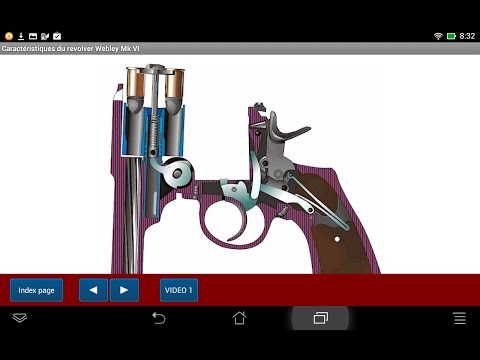Play VIDEO 1
This screenshot has width=480, height=360.
[x=179, y=290]
